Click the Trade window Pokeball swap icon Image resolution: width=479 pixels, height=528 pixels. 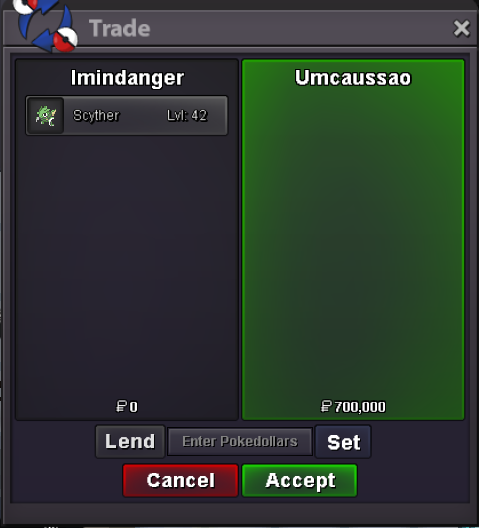click(46, 26)
